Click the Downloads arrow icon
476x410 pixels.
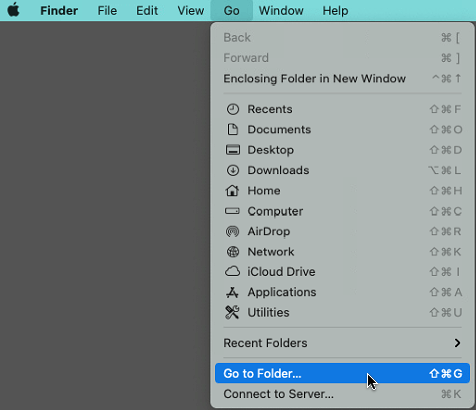coord(233,170)
